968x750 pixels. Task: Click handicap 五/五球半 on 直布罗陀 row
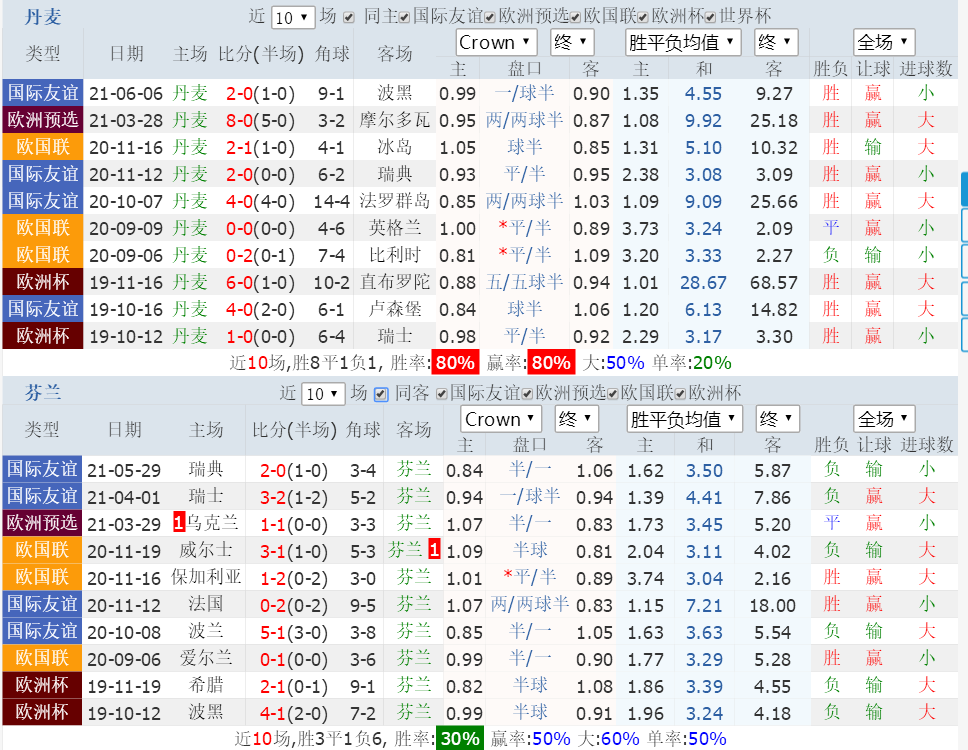coord(524,282)
